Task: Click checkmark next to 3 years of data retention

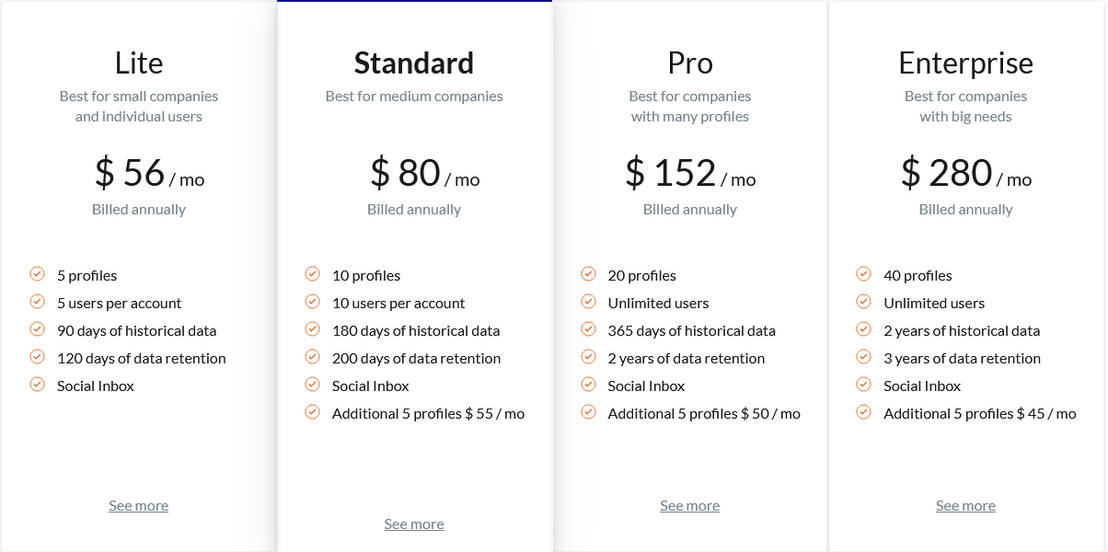Action: click(864, 357)
